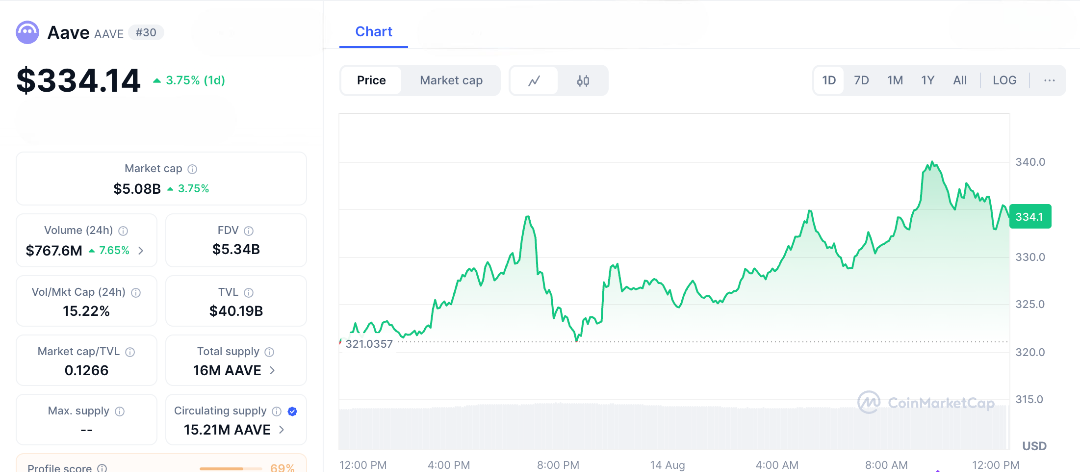Select the line chart view icon
This screenshot has width=1080, height=472.
(x=534, y=81)
